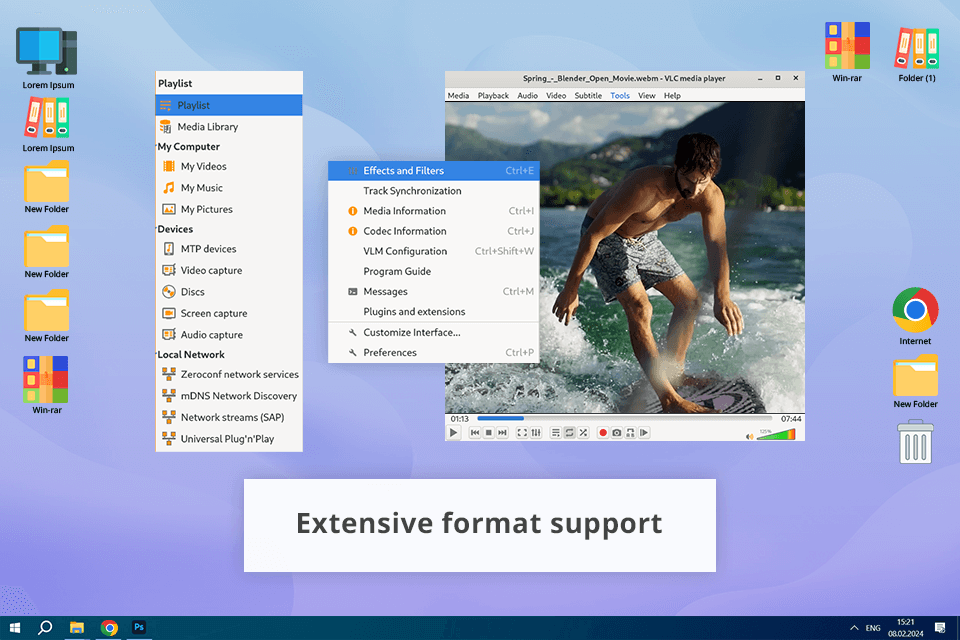Open Chrome from the Windows taskbar
Viewport: 960px width, 640px height.
click(109, 628)
